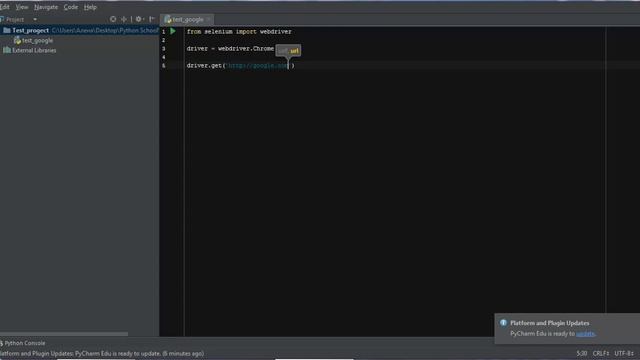Click the info icon in updates notification
Image resolution: width=640 pixels, height=360 pixels.
(503, 323)
